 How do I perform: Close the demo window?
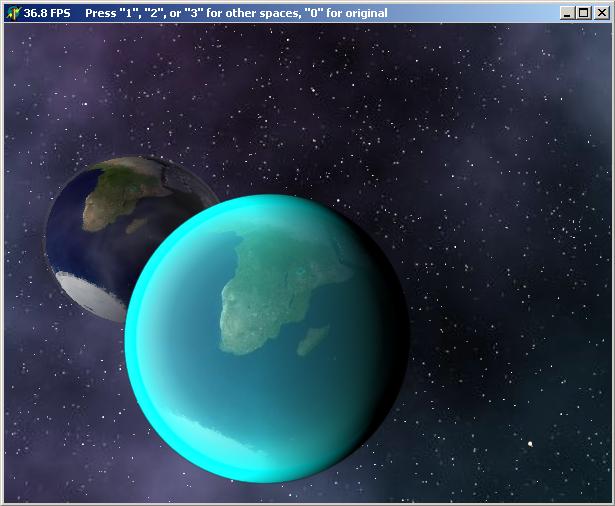tap(602, 13)
